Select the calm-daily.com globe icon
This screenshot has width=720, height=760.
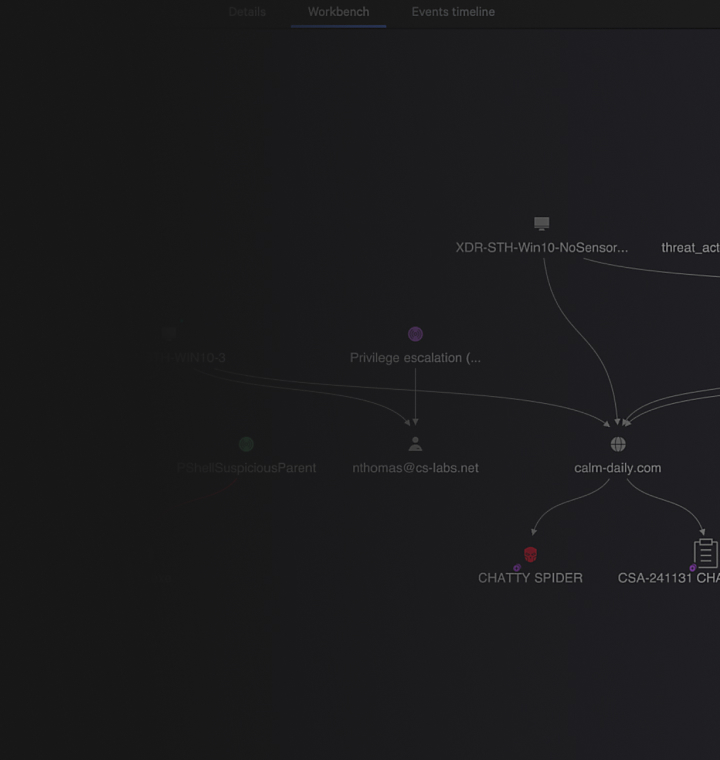(x=618, y=444)
